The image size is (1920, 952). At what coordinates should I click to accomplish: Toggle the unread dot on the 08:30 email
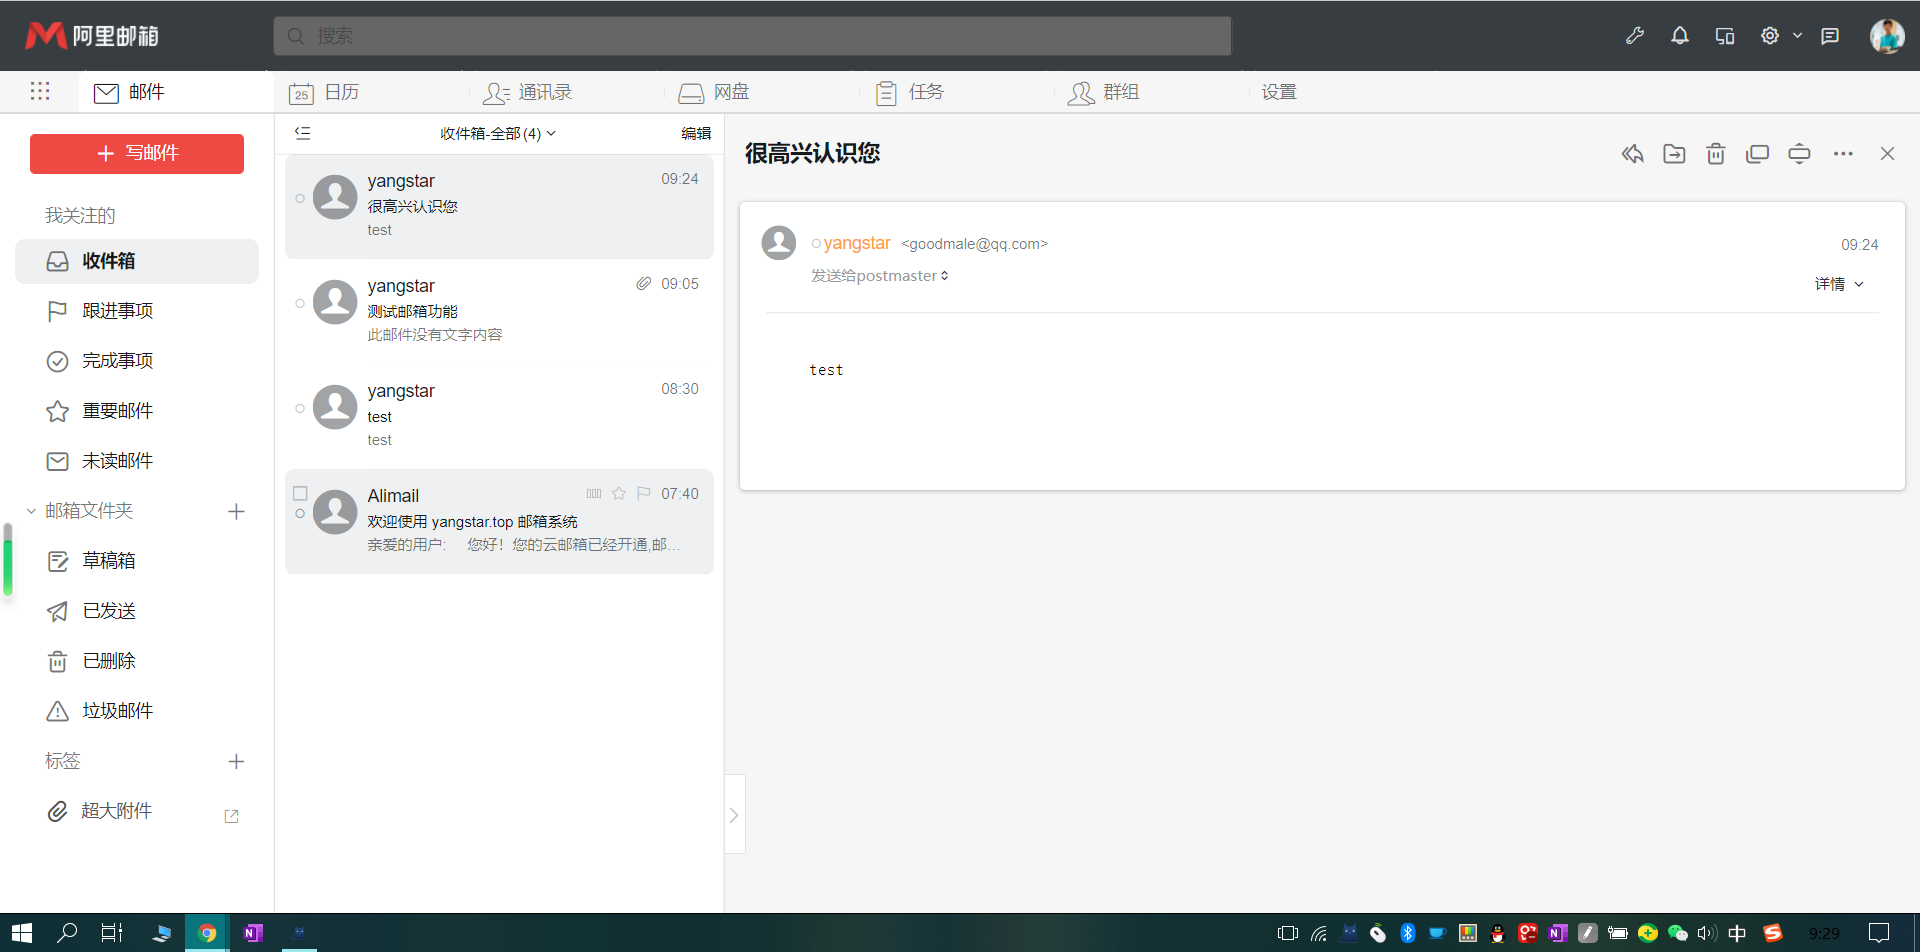coord(300,408)
